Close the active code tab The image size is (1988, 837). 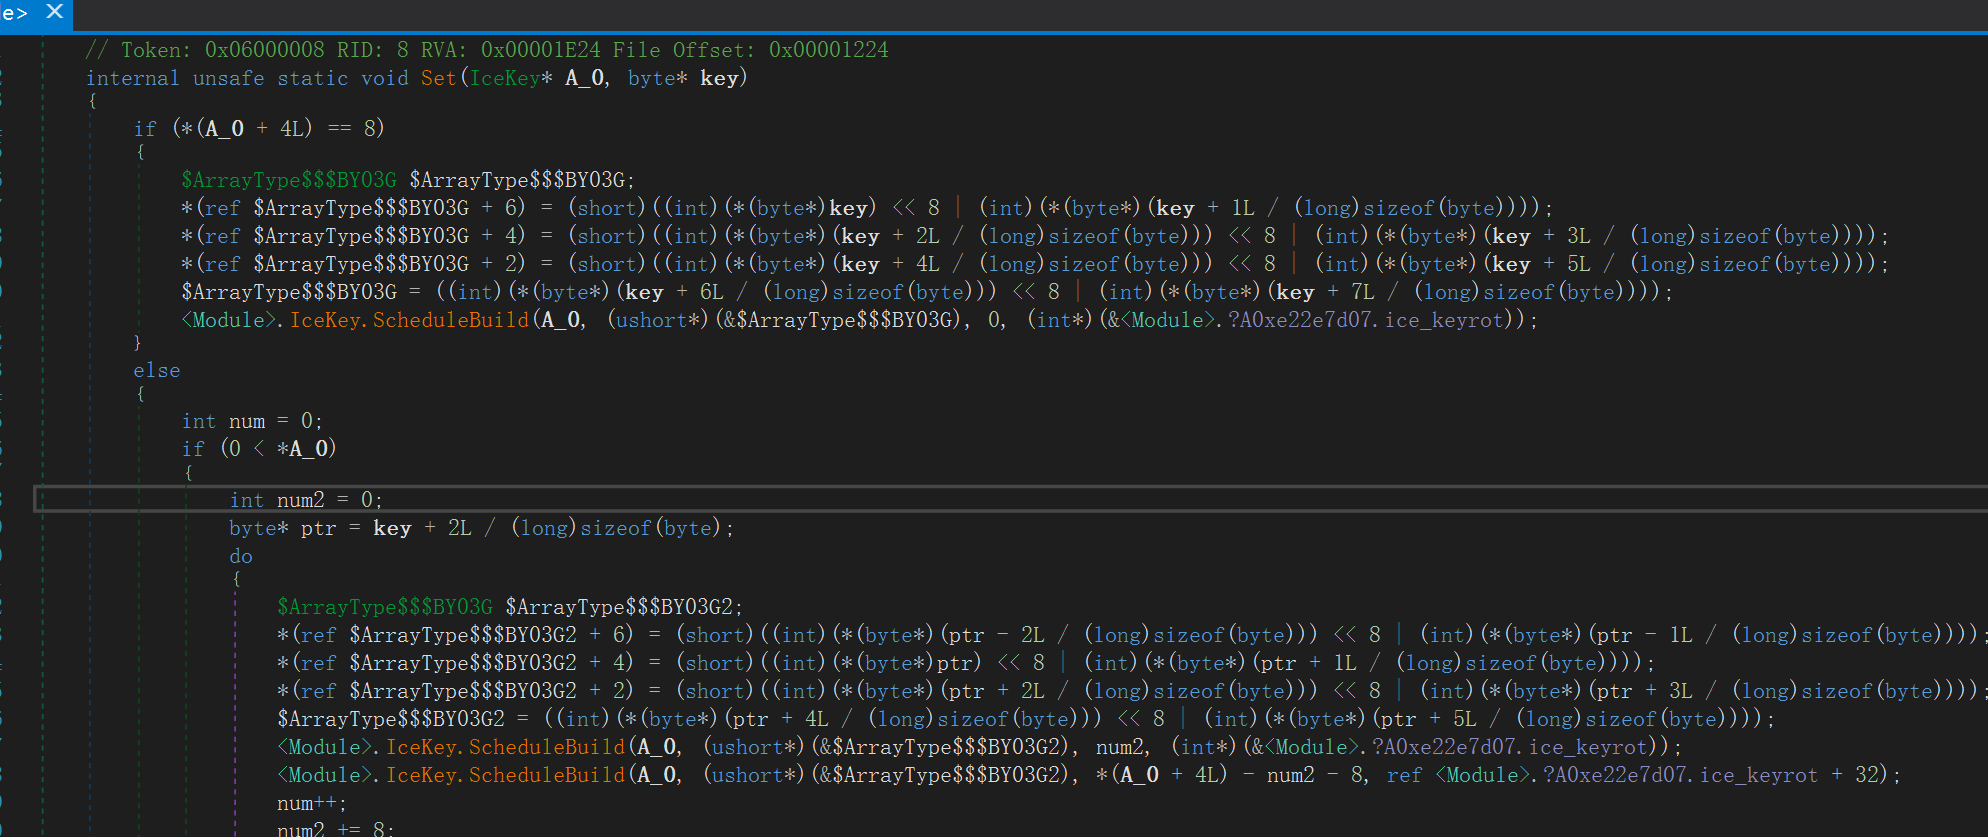pos(55,12)
